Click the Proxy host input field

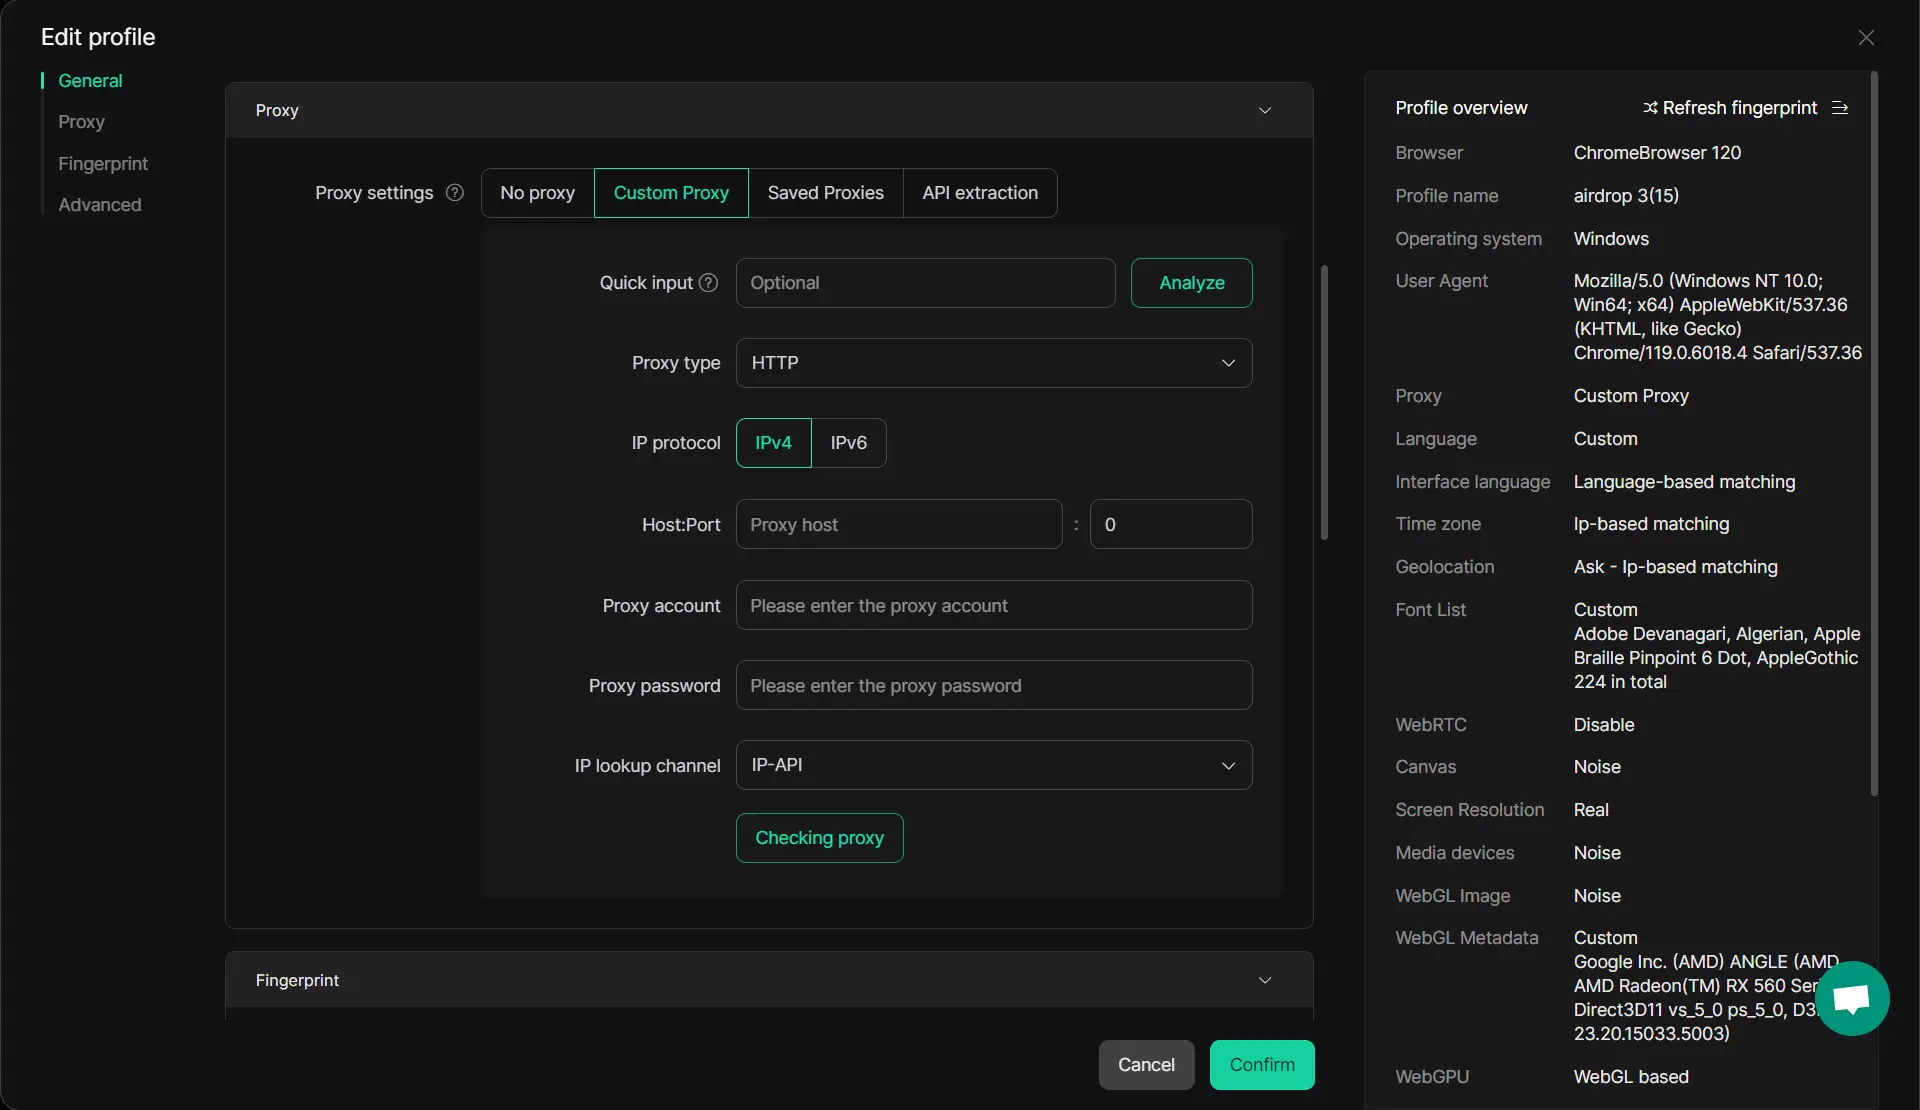tap(898, 525)
